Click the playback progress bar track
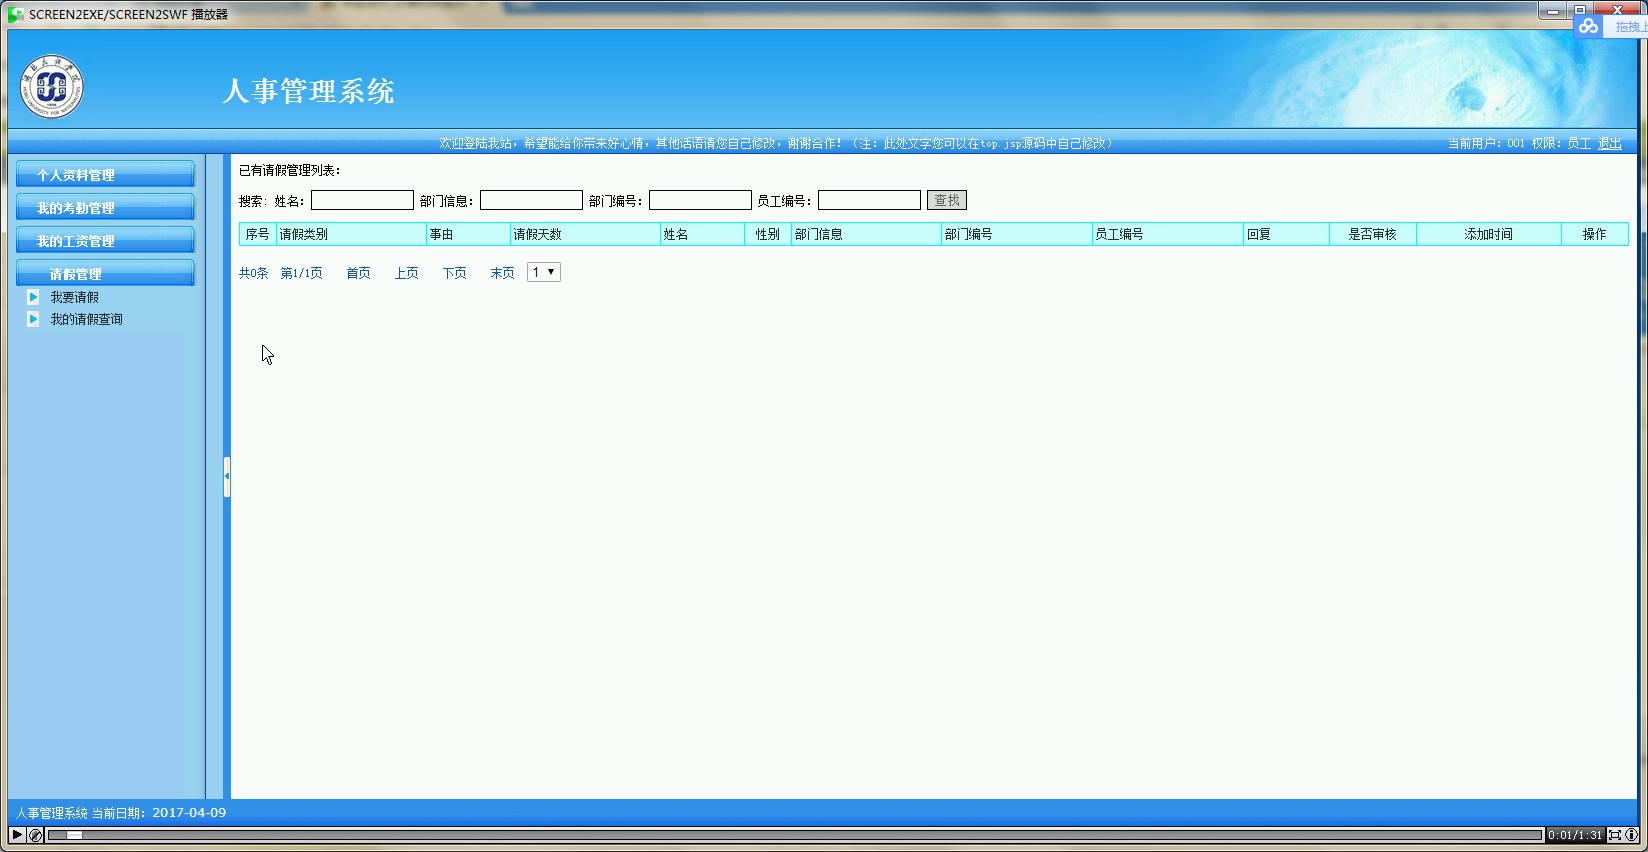This screenshot has width=1648, height=852. point(795,834)
